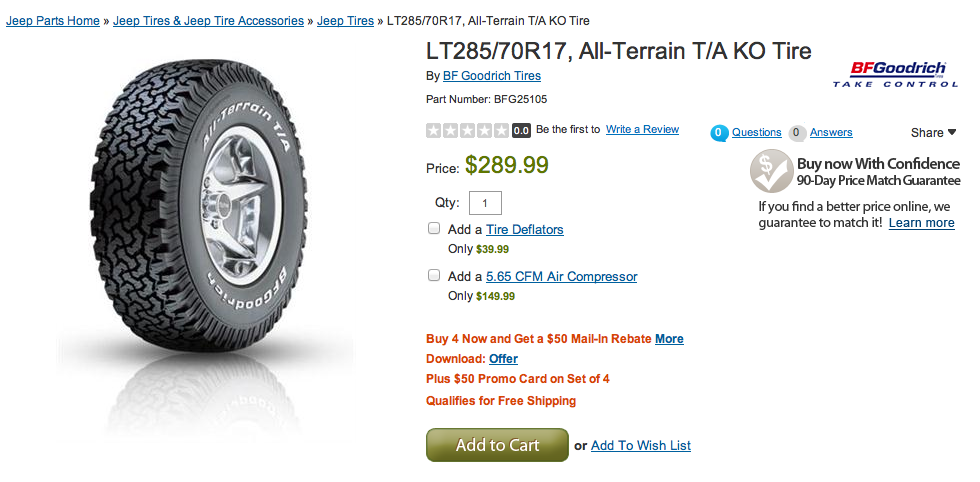Viewport: 980px width, 482px height.
Task: Open the Write a Review link
Action: 642,129
